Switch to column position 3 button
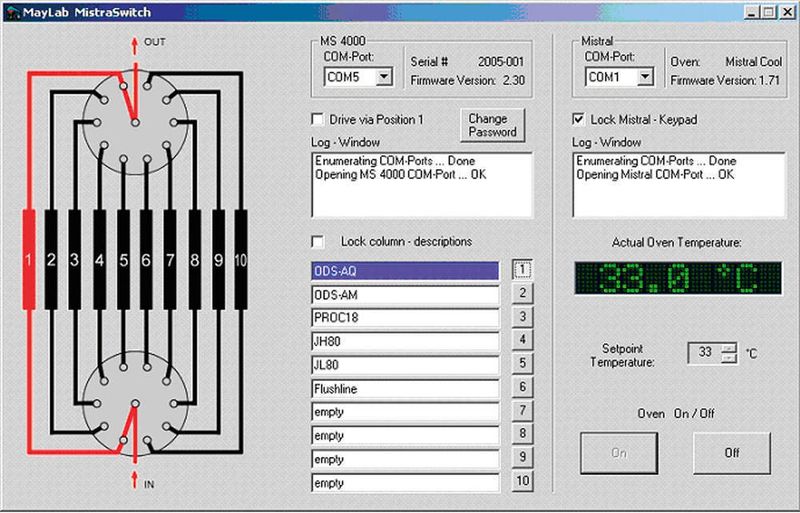The image size is (800, 513). click(522, 316)
